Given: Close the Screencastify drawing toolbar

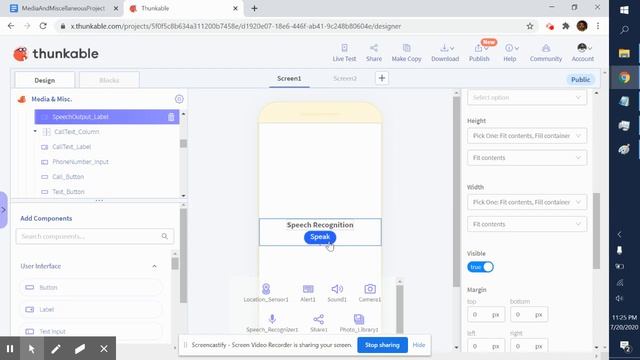Looking at the screenshot, I should pos(104,349).
